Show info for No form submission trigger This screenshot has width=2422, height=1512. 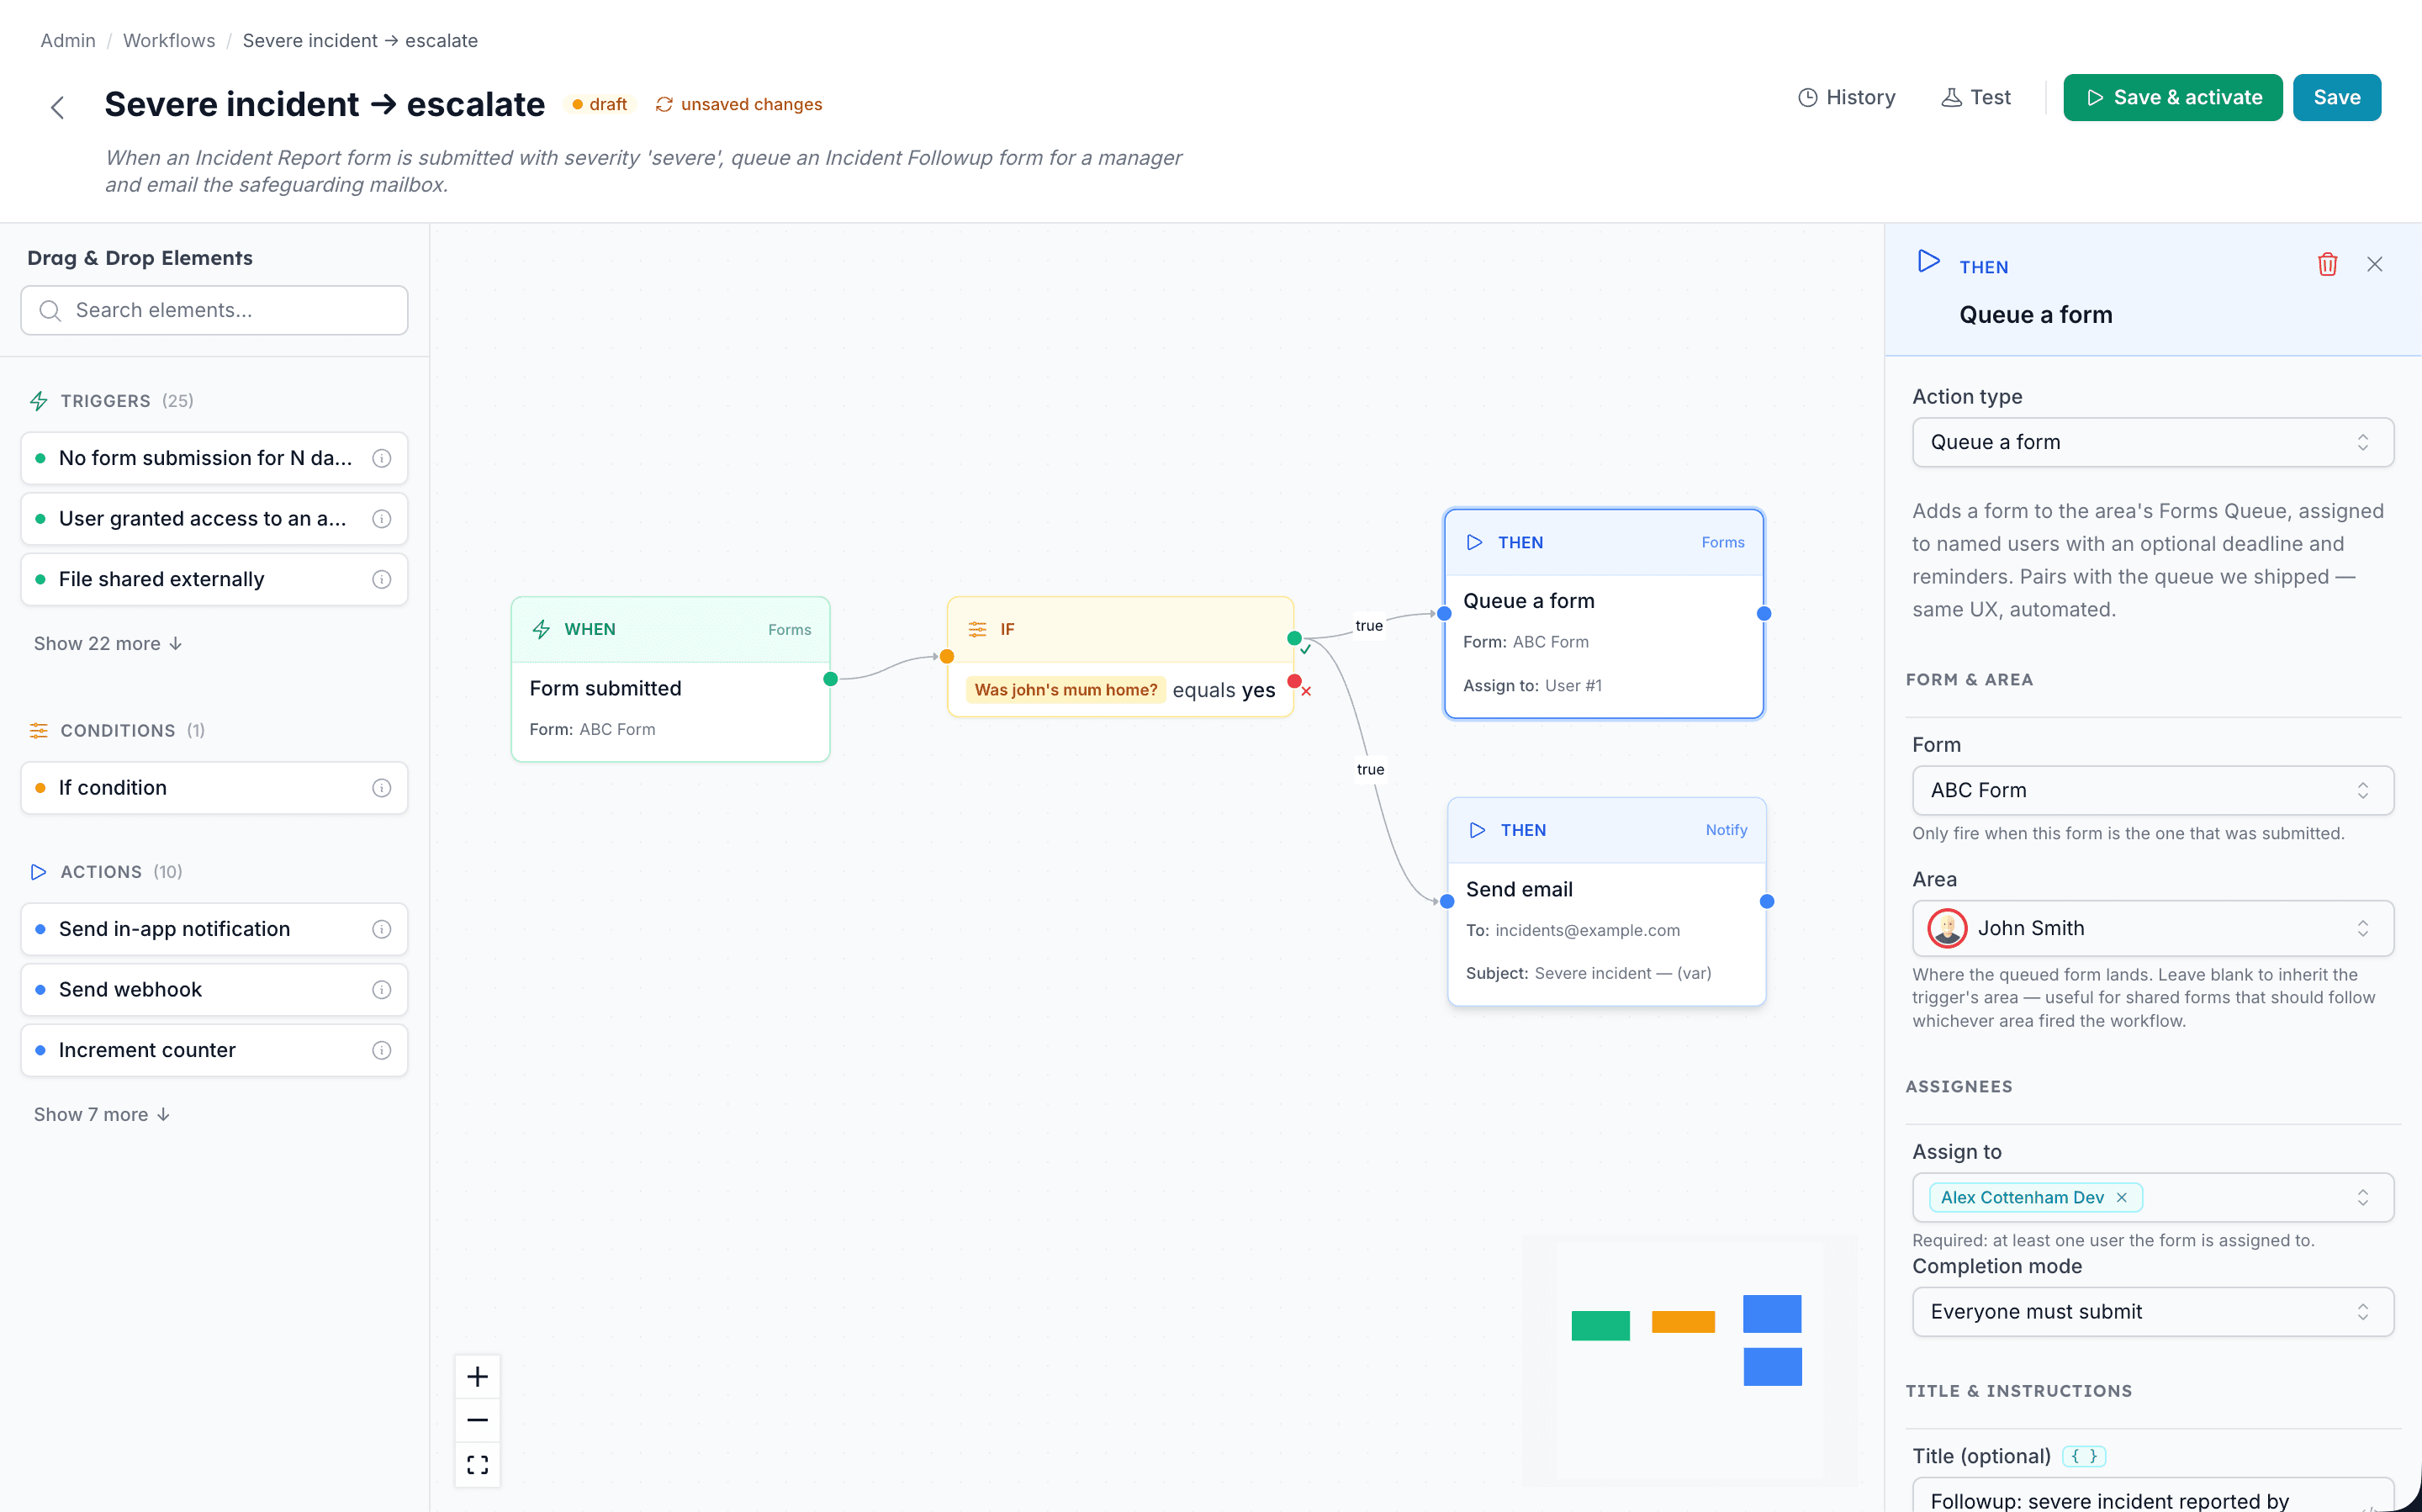pos(381,458)
